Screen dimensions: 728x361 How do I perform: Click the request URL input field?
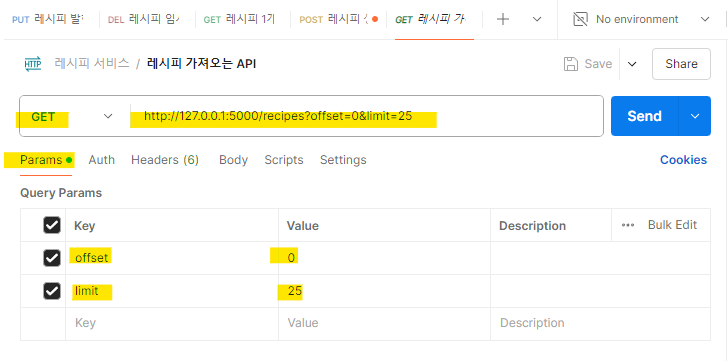coord(367,116)
